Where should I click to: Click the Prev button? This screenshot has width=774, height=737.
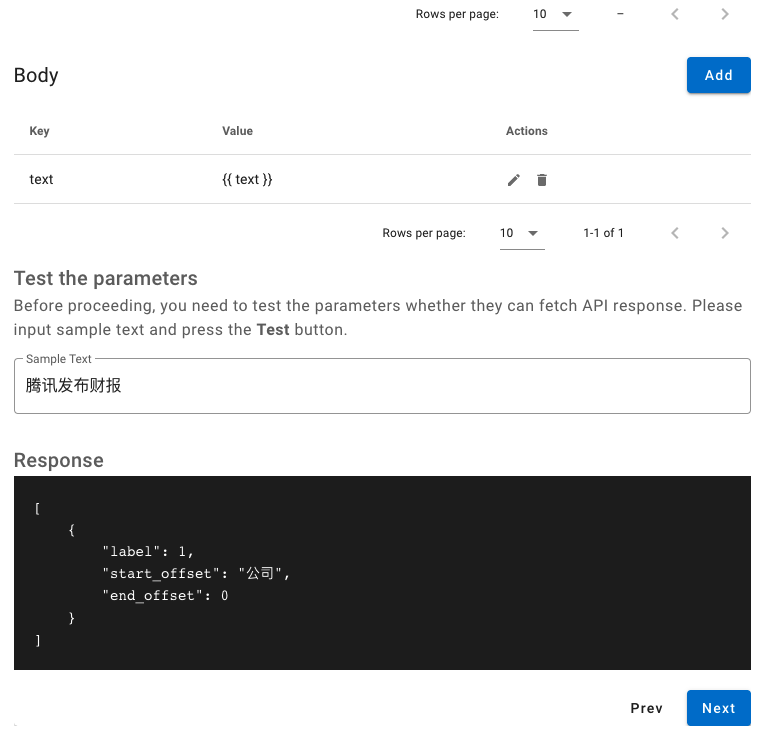coord(646,708)
